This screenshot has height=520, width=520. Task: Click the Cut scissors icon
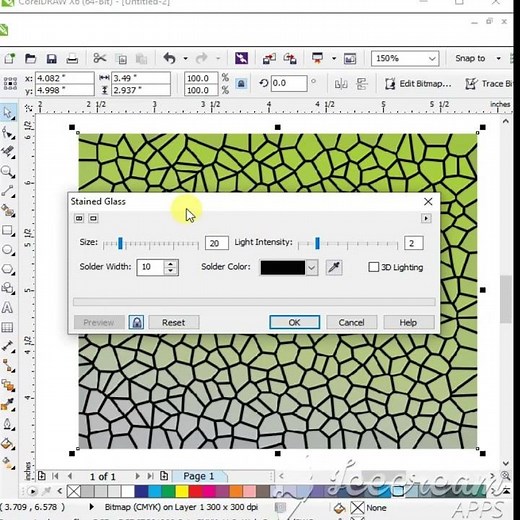[99, 58]
